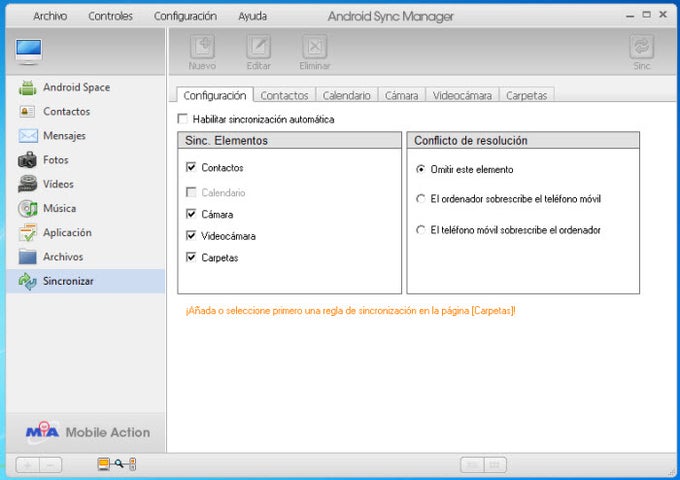
Task: Uncheck the Videocámara sync checkbox
Action: (x=191, y=235)
